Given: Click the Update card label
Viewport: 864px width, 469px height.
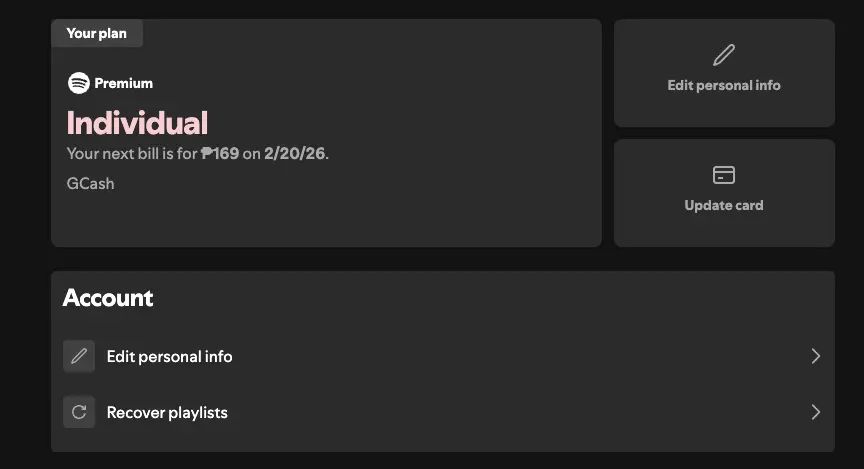Looking at the screenshot, I should pos(723,206).
